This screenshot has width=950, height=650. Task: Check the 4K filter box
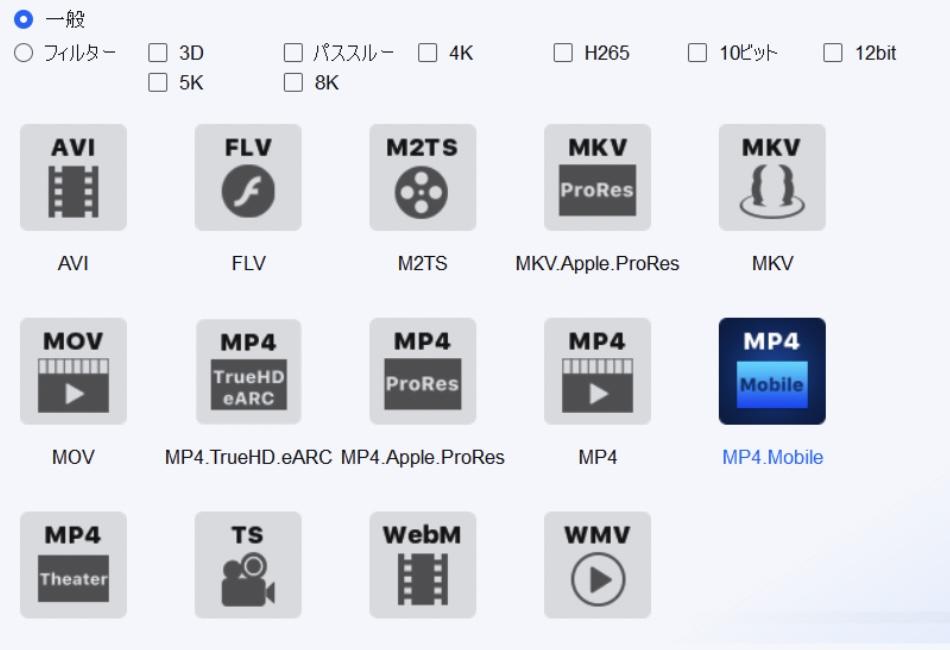[428, 53]
